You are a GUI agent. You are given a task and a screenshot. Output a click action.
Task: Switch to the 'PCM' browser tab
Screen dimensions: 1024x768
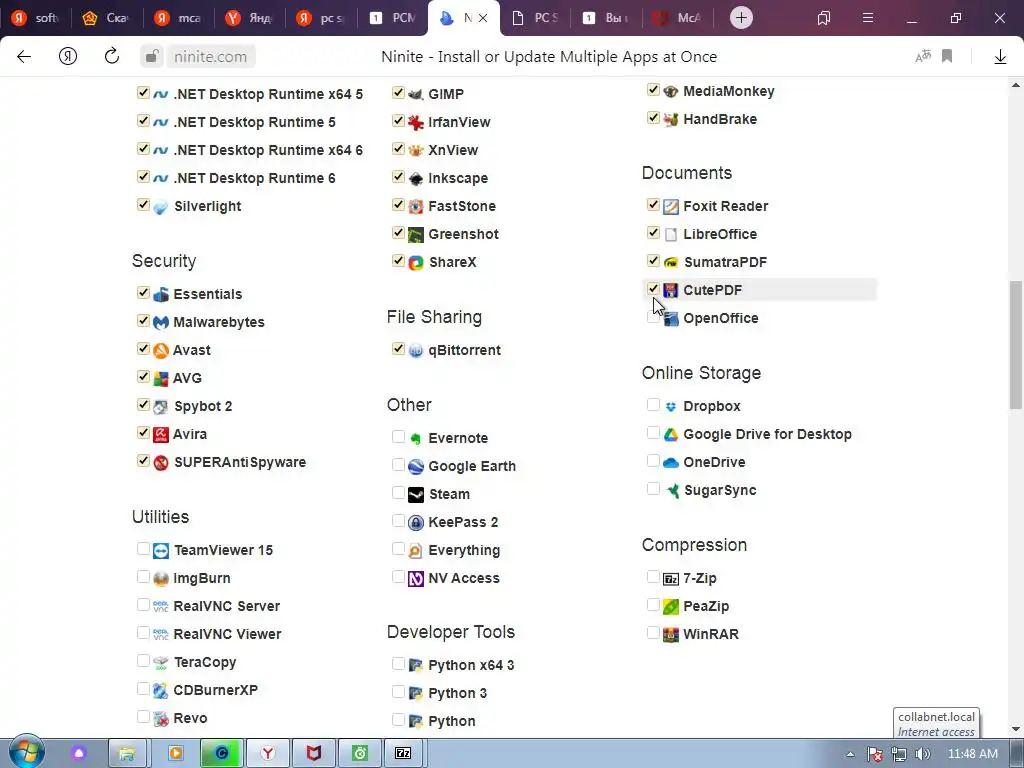[x=392, y=18]
